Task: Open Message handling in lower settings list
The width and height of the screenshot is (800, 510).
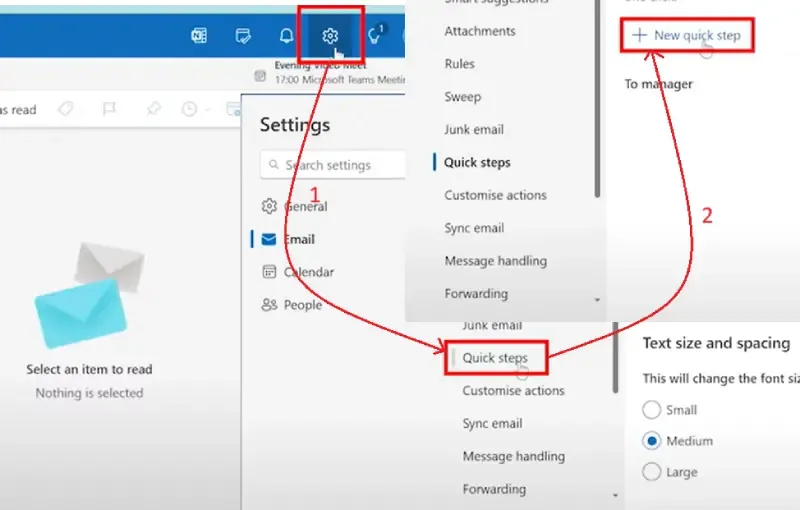Action: pyautogui.click(x=514, y=456)
